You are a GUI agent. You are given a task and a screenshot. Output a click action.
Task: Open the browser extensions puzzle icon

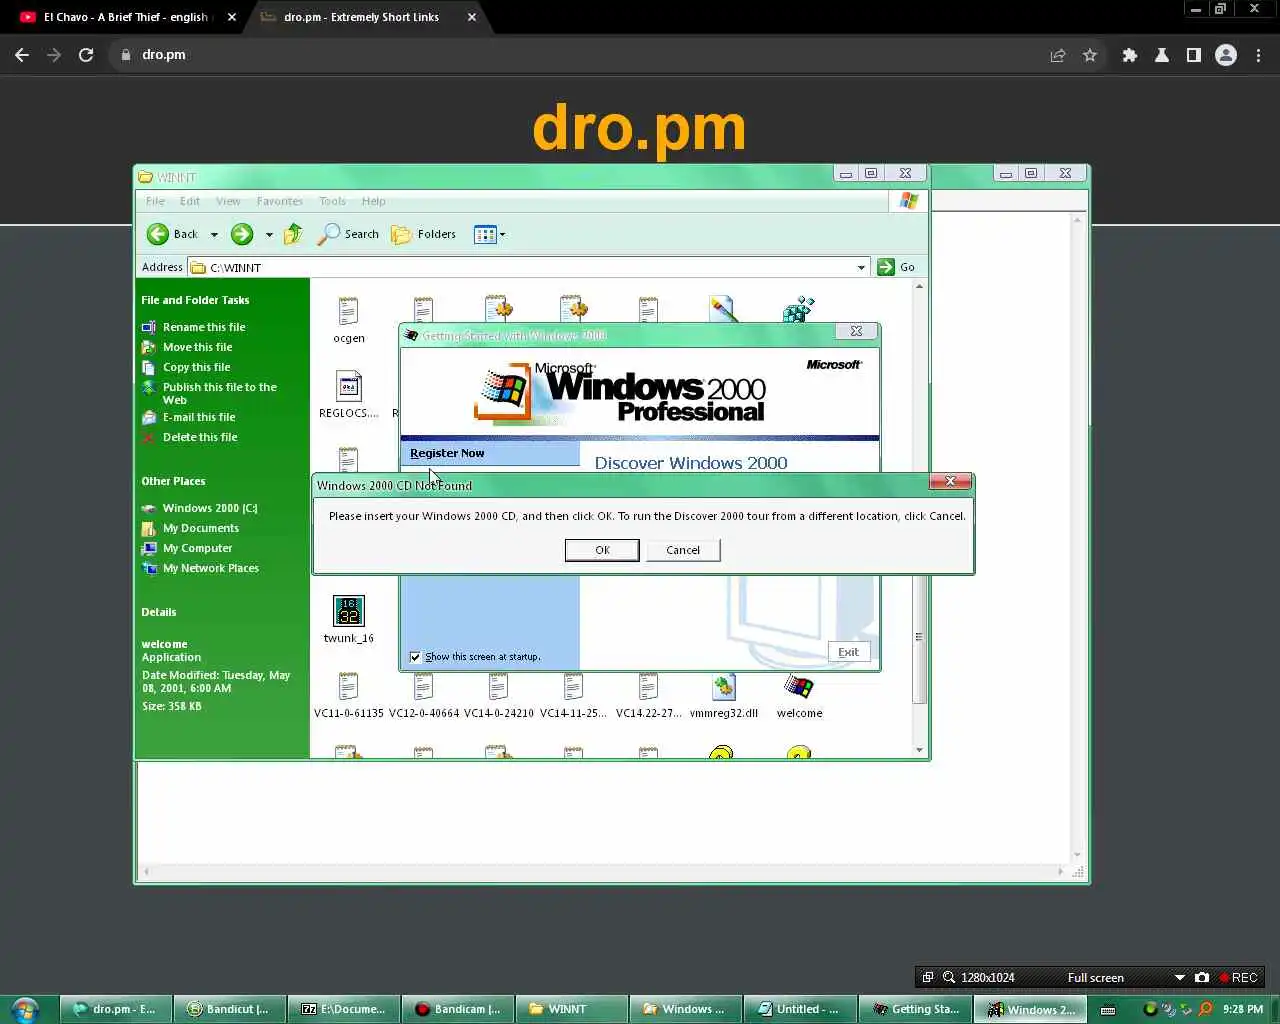point(1130,55)
